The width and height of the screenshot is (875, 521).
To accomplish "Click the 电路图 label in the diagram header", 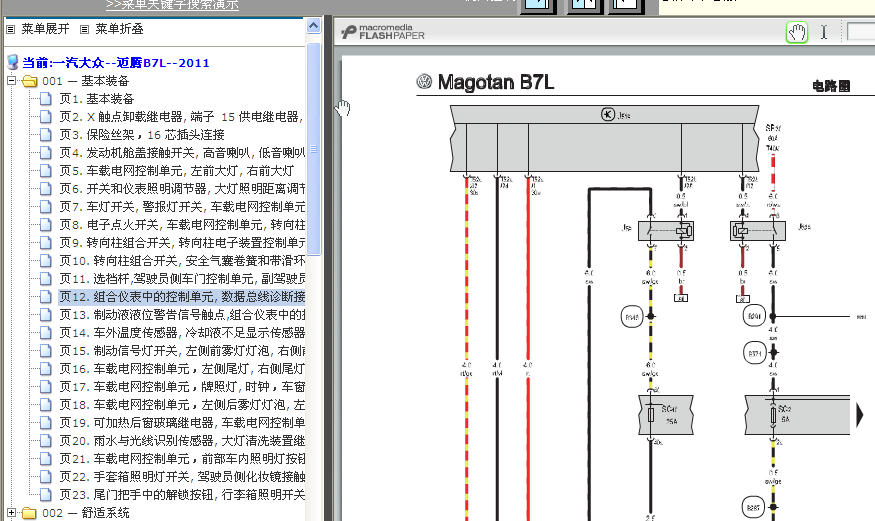I will 831,86.
